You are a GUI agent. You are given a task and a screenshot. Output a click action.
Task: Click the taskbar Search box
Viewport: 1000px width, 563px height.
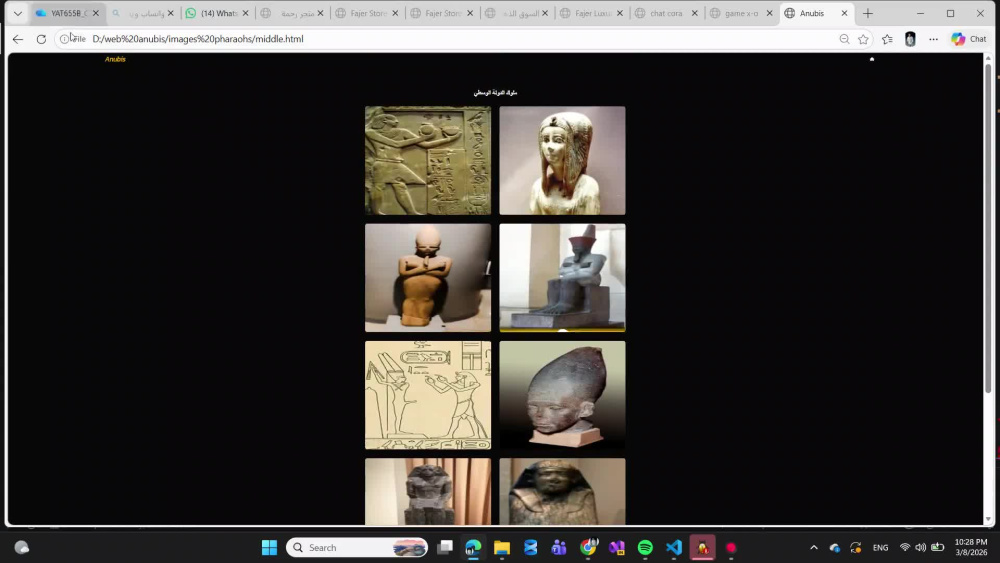[x=357, y=548]
